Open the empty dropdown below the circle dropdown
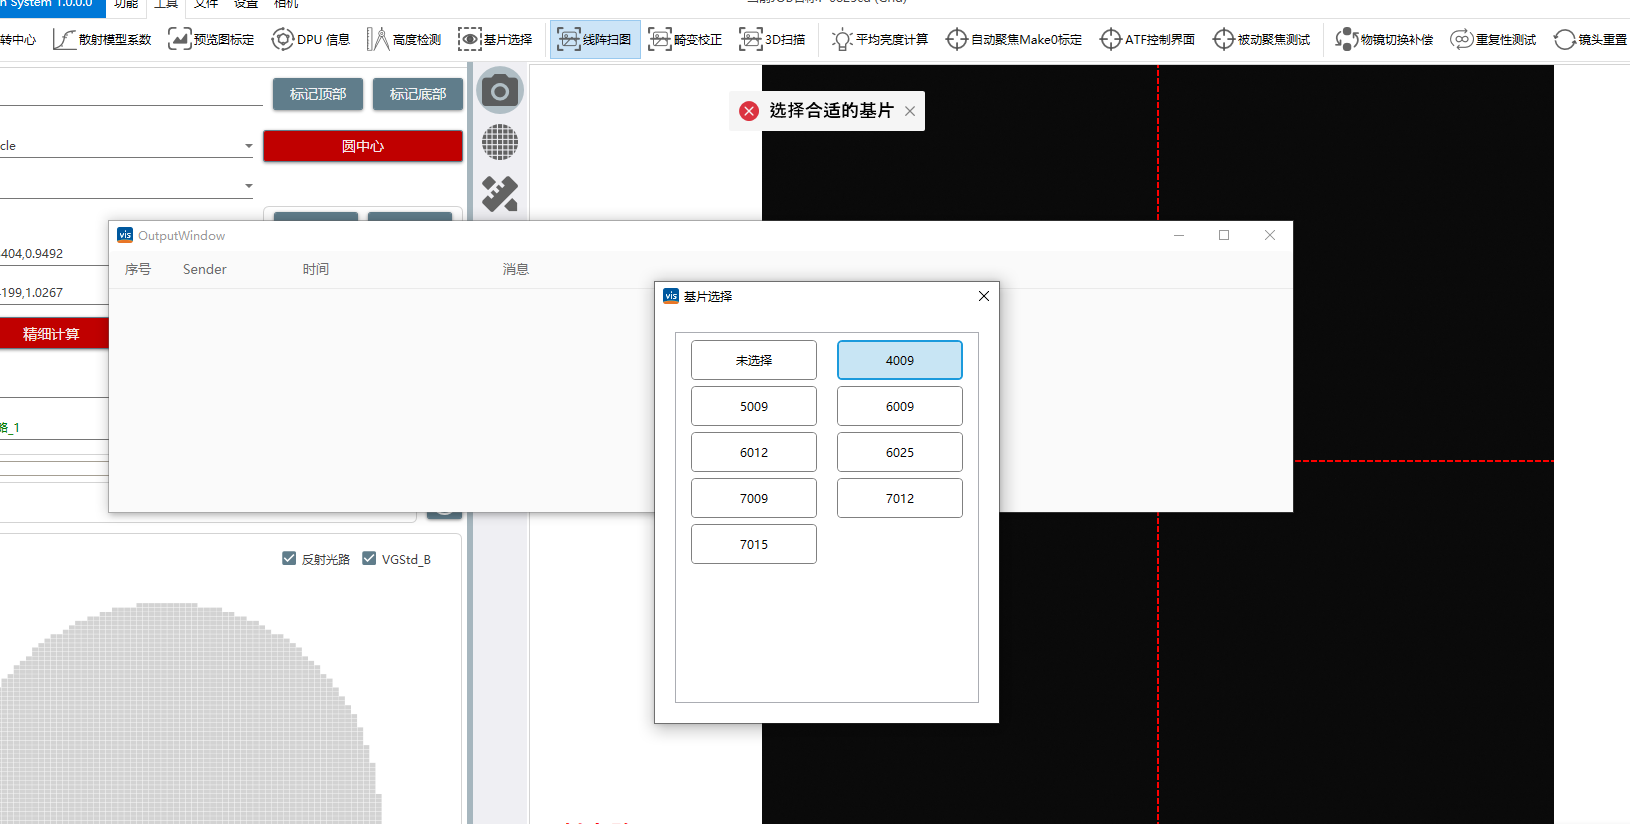1630x824 pixels. pos(248,186)
